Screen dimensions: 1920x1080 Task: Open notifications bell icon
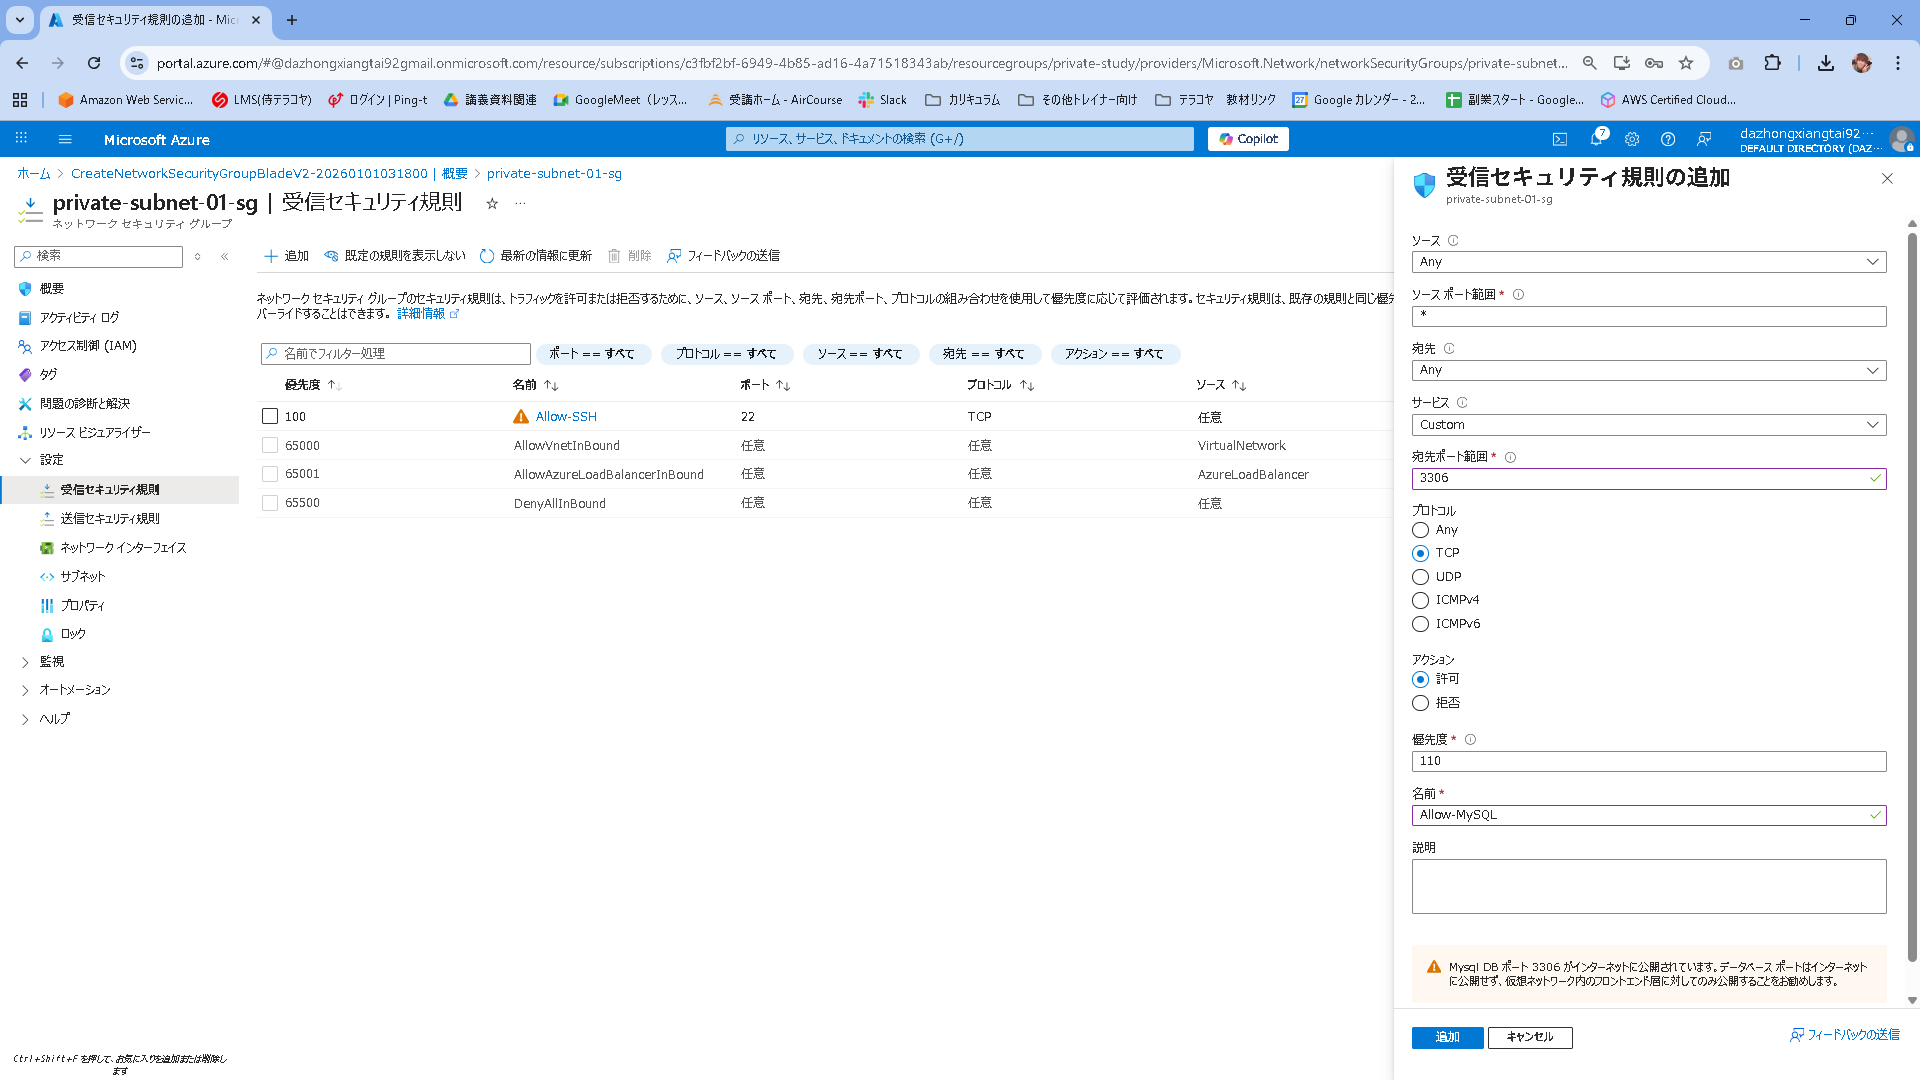click(x=1596, y=139)
